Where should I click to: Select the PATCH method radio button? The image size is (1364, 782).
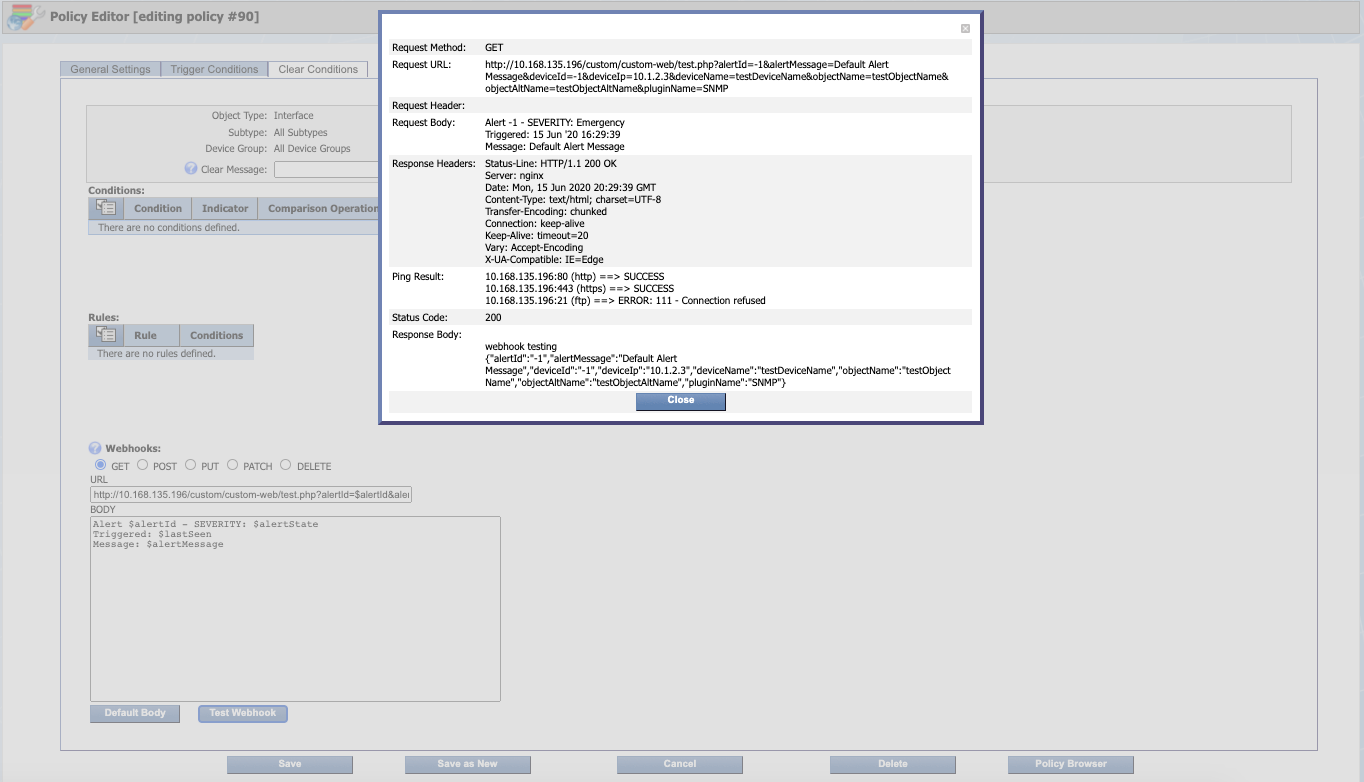click(233, 465)
